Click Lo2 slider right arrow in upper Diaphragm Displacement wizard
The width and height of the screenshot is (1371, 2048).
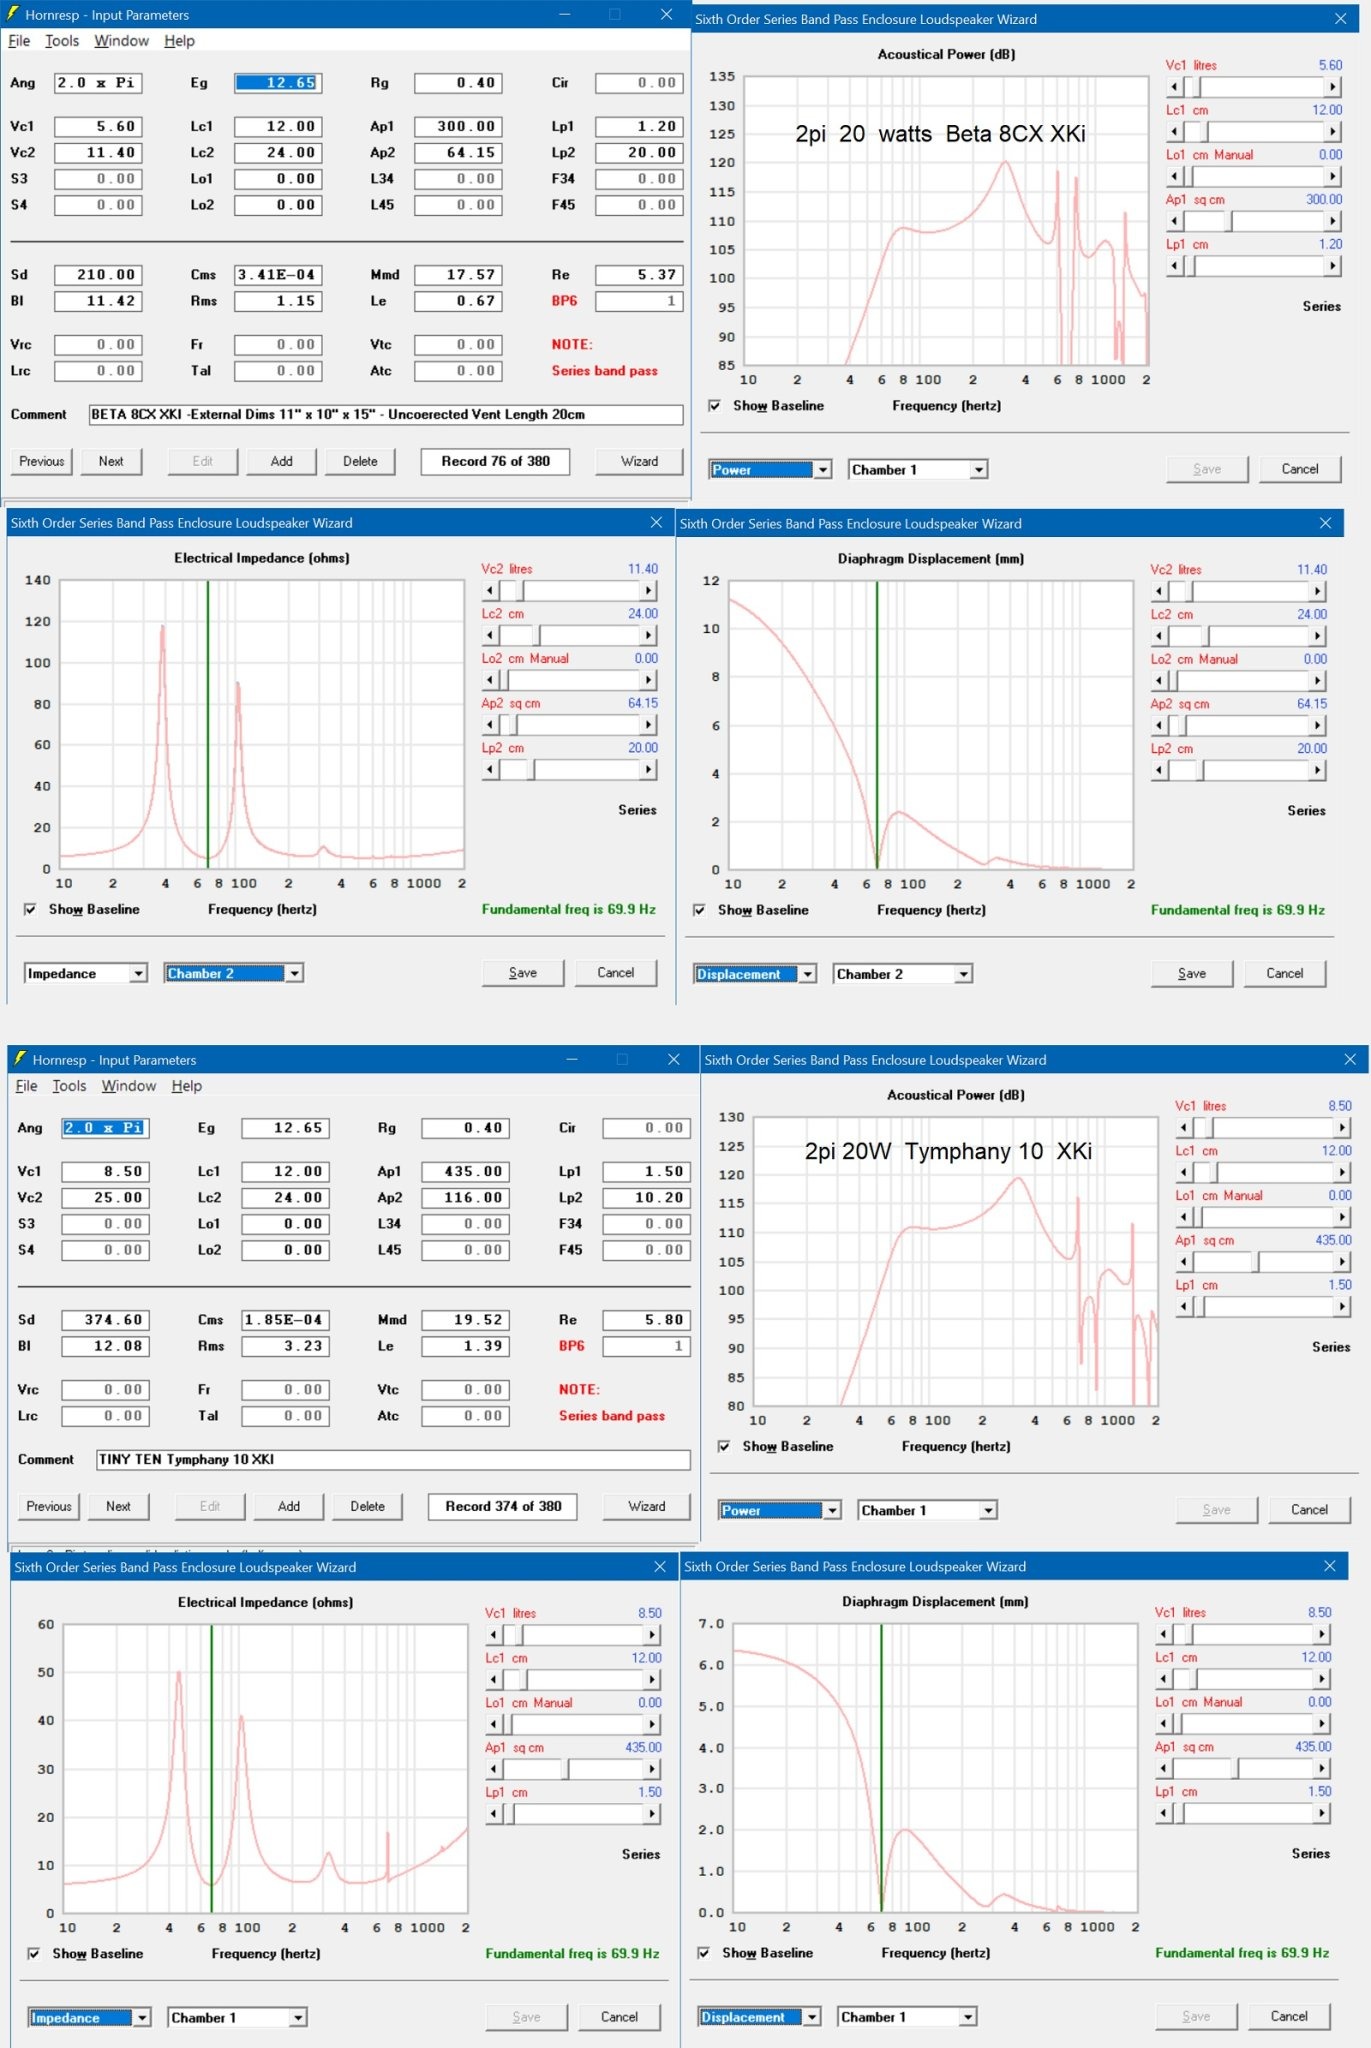pyautogui.click(x=1317, y=680)
